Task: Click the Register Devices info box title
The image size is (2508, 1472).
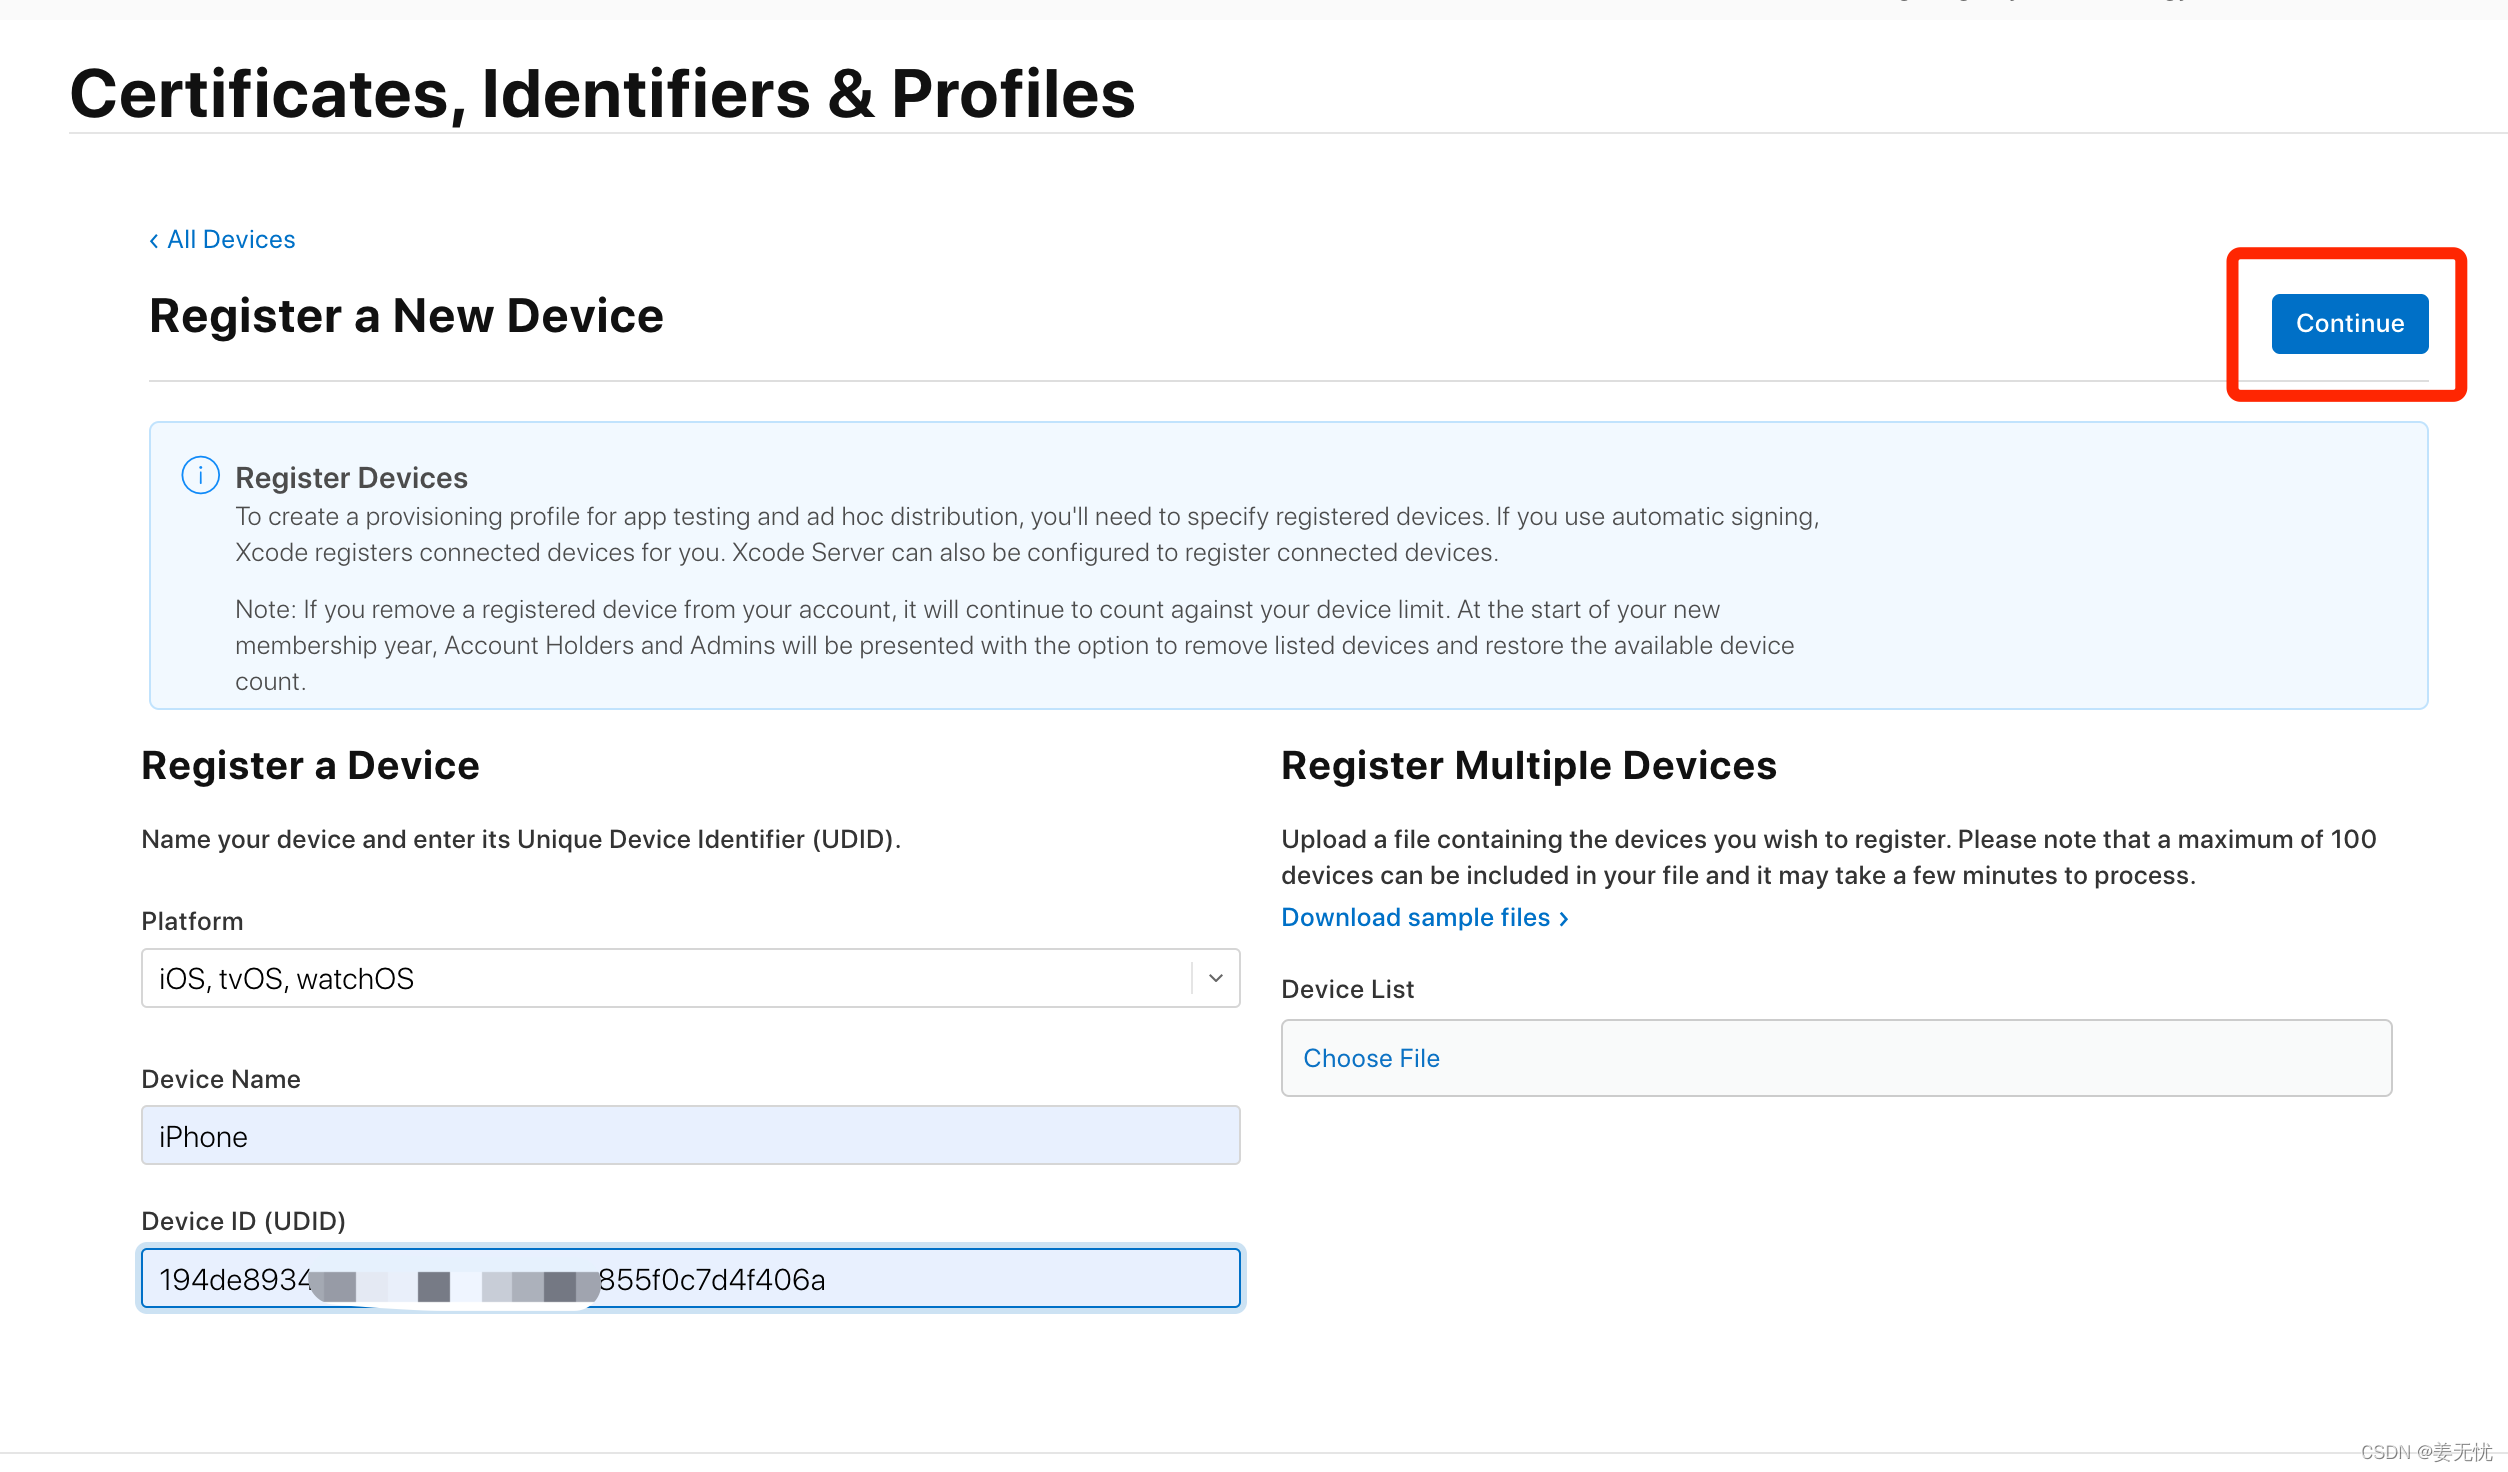Action: point(351,478)
